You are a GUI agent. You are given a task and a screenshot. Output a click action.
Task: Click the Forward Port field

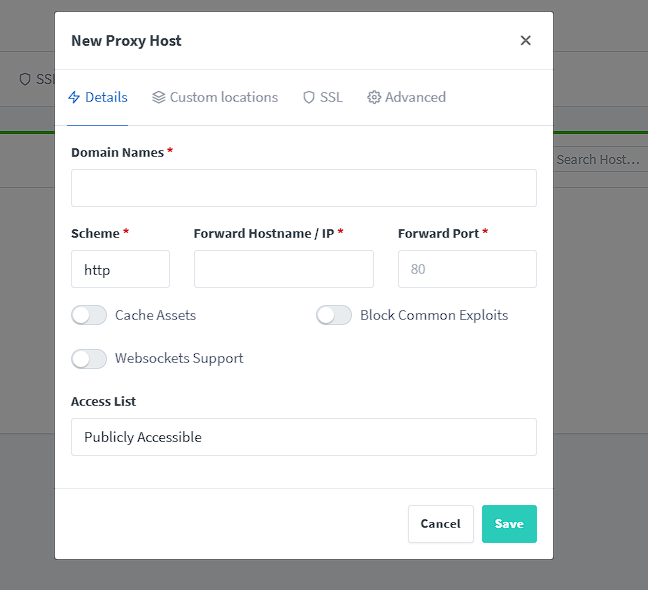(x=467, y=269)
